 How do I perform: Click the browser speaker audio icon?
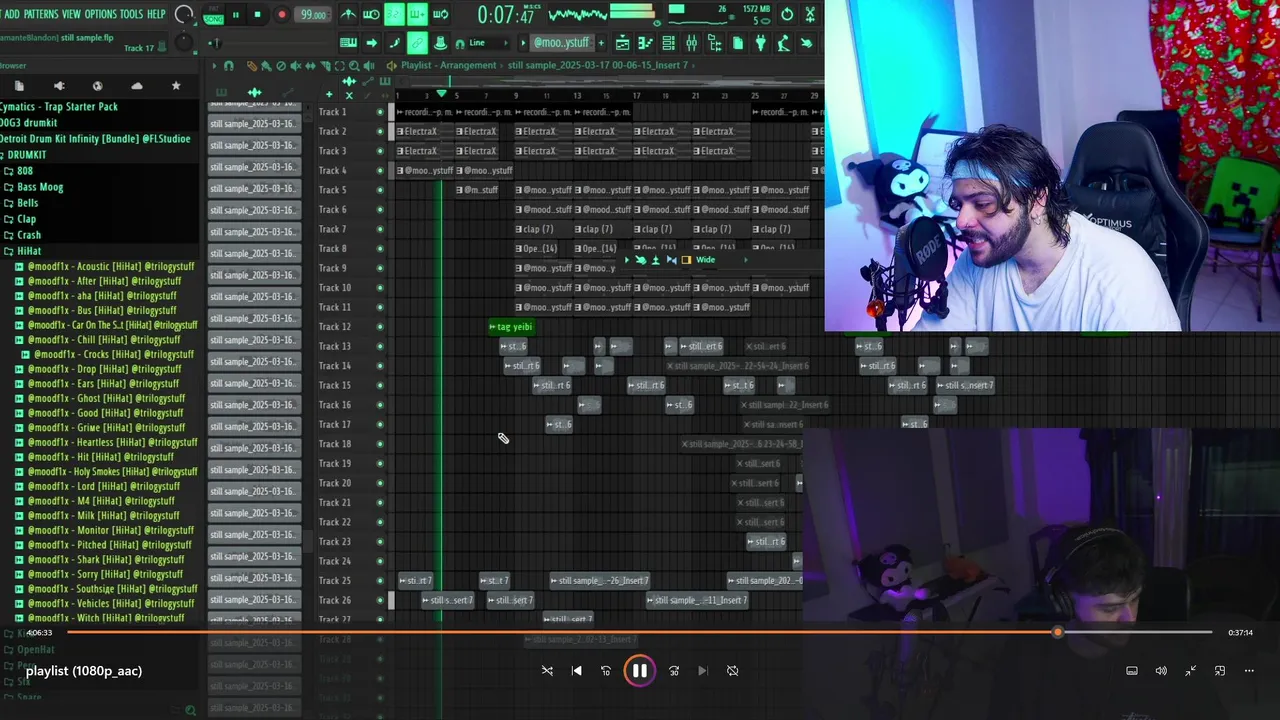coord(58,86)
